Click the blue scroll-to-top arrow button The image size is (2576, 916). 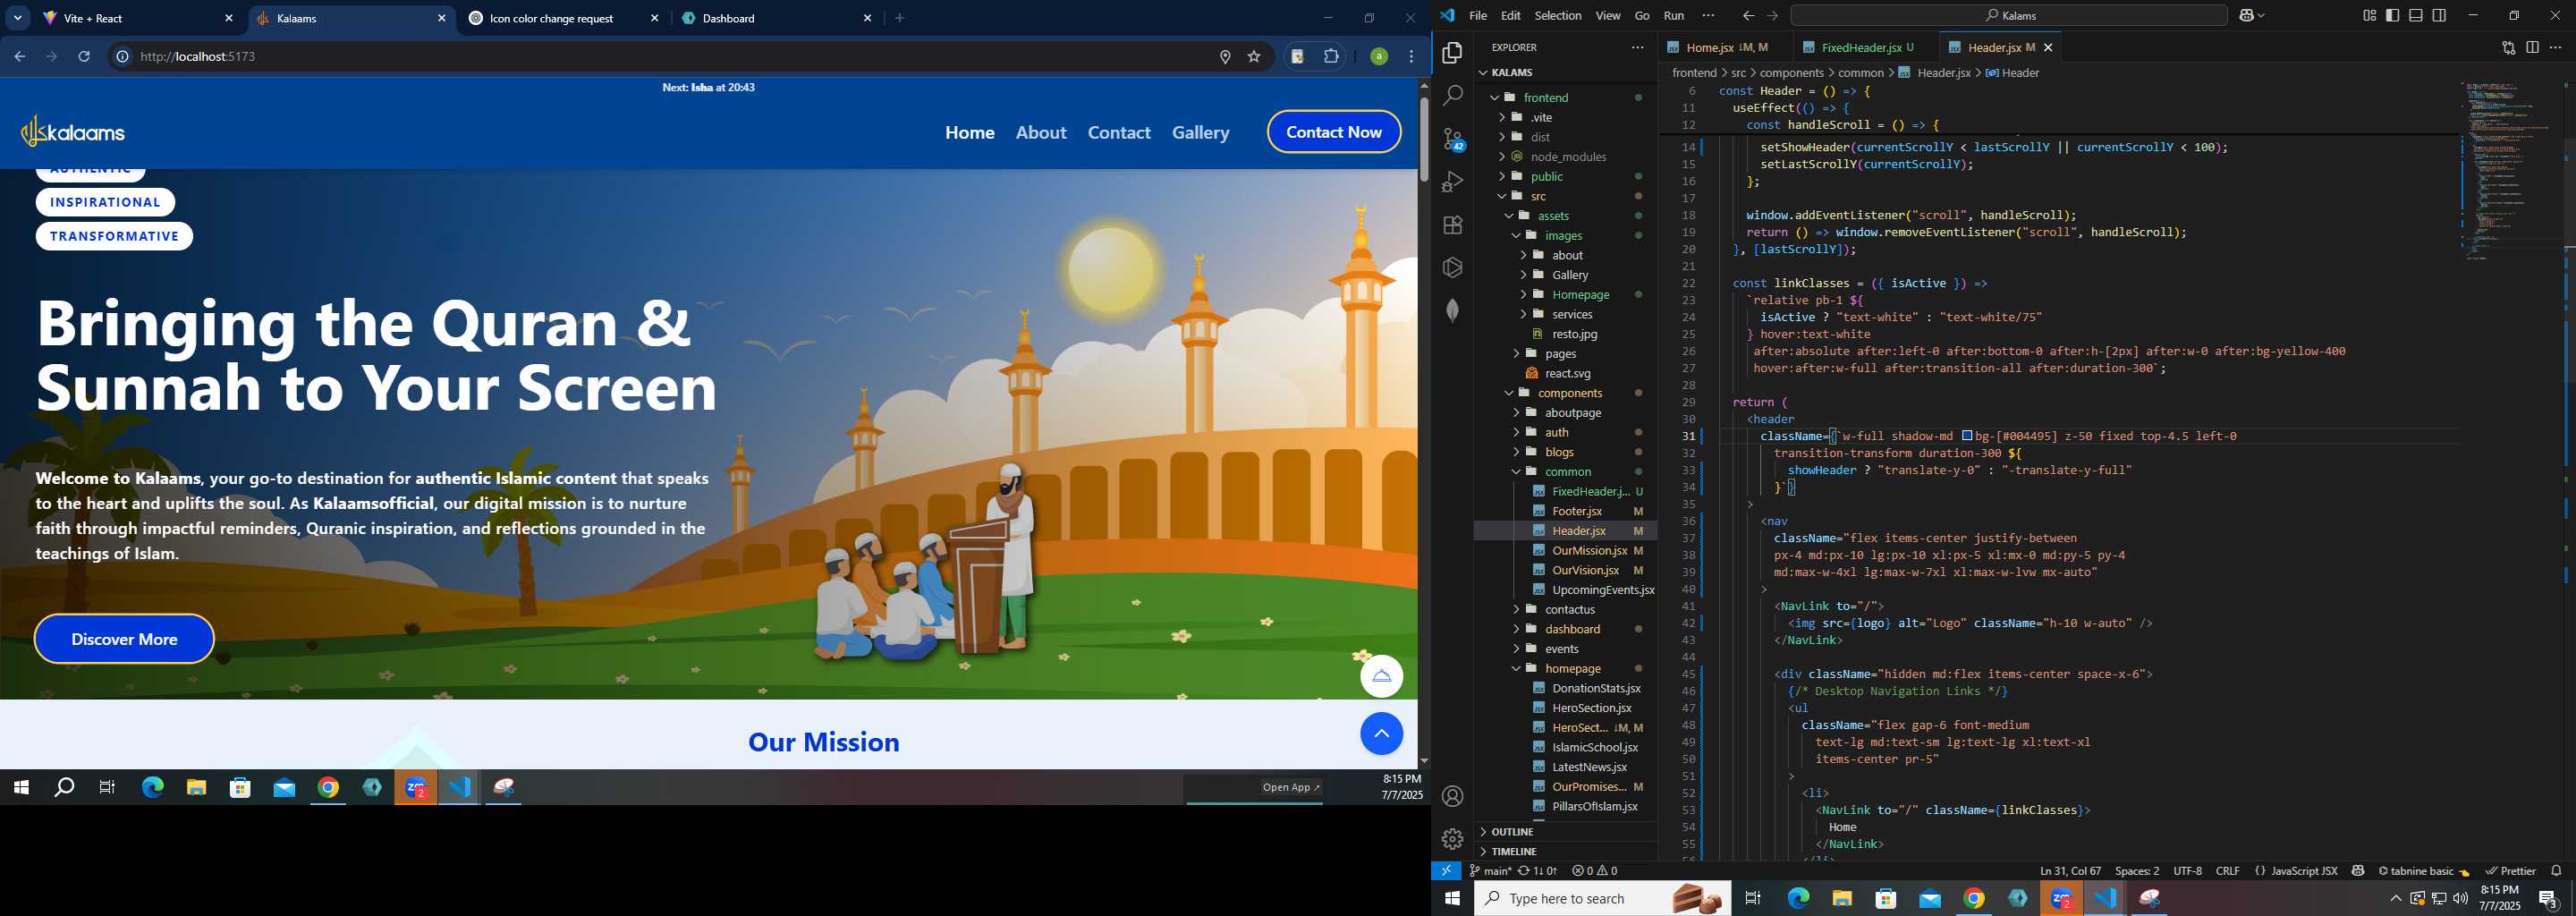click(1381, 734)
